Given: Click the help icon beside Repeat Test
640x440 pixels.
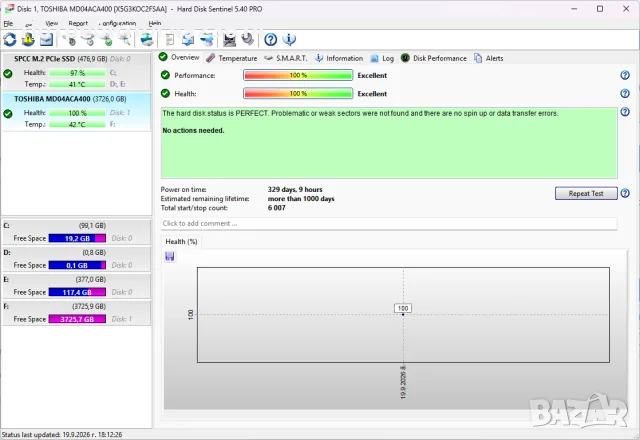Looking at the screenshot, I should (625, 193).
